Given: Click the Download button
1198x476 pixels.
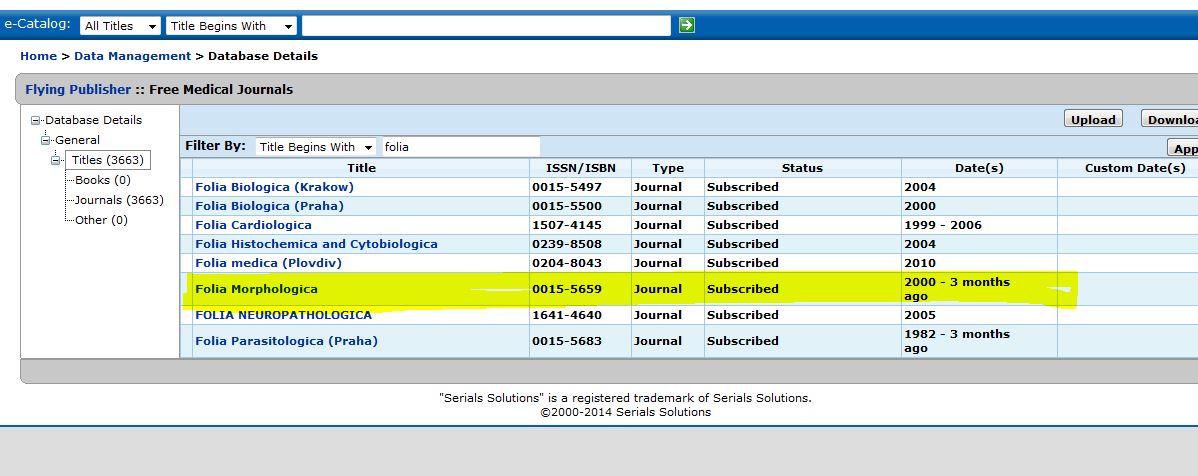Looking at the screenshot, I should [1170, 119].
